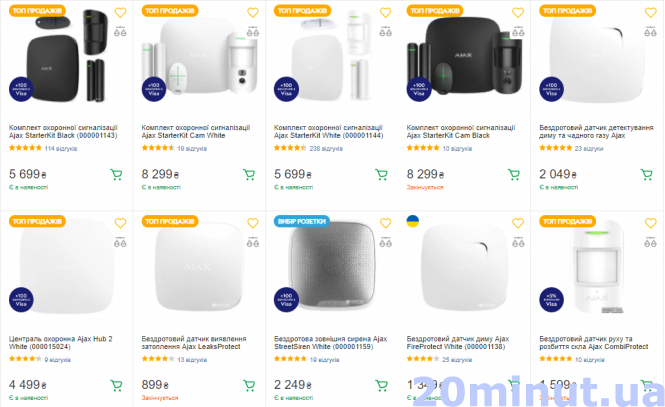The image size is (665, 407).
Task: Add StarterKit Cam Black to cart
Action: (x=514, y=174)
